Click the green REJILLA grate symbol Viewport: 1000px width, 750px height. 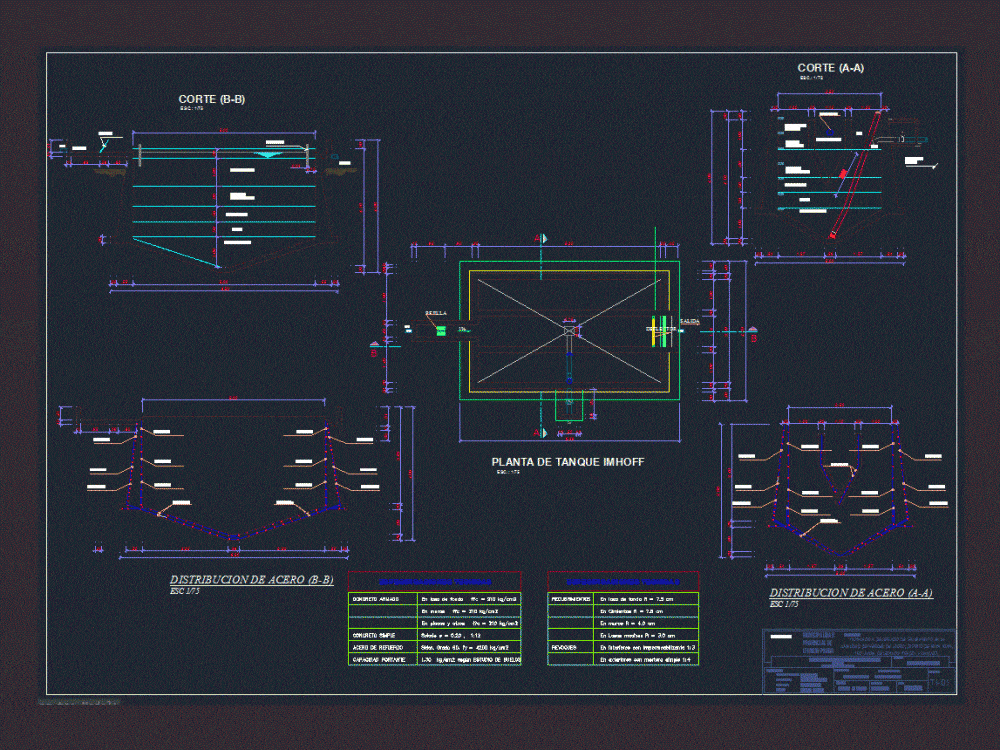[x=439, y=330]
